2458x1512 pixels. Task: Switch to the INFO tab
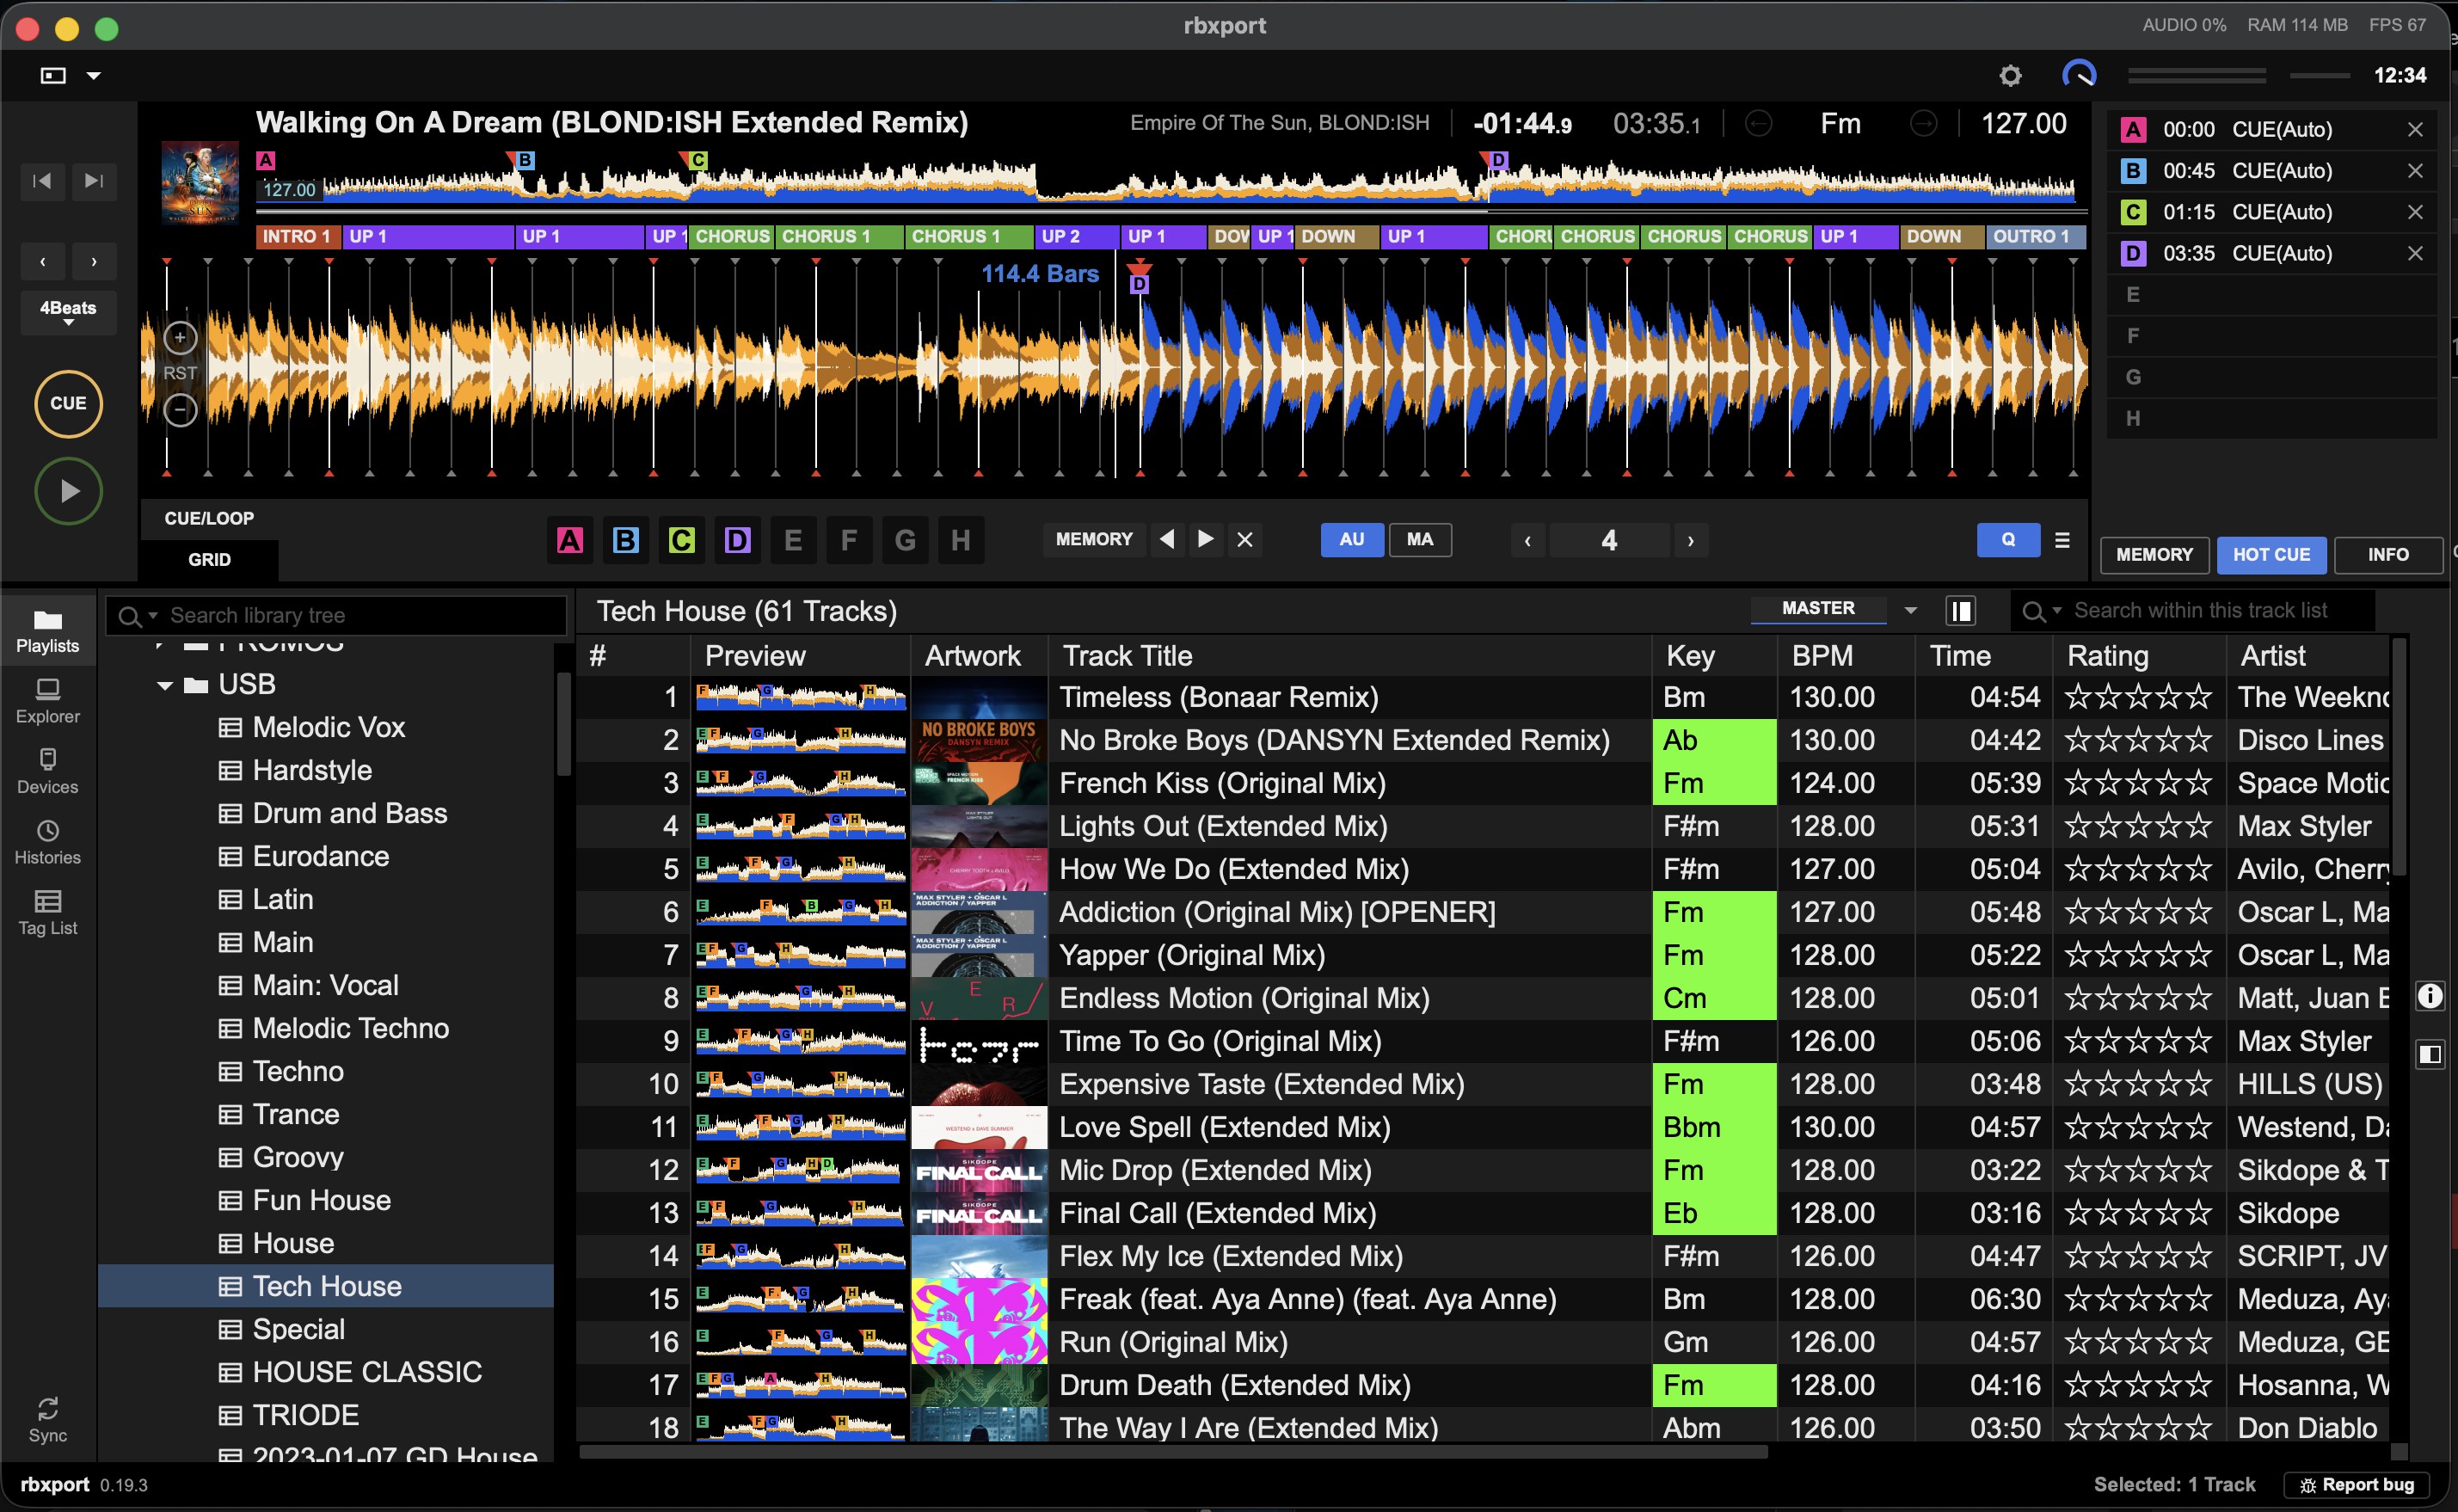click(x=2388, y=555)
